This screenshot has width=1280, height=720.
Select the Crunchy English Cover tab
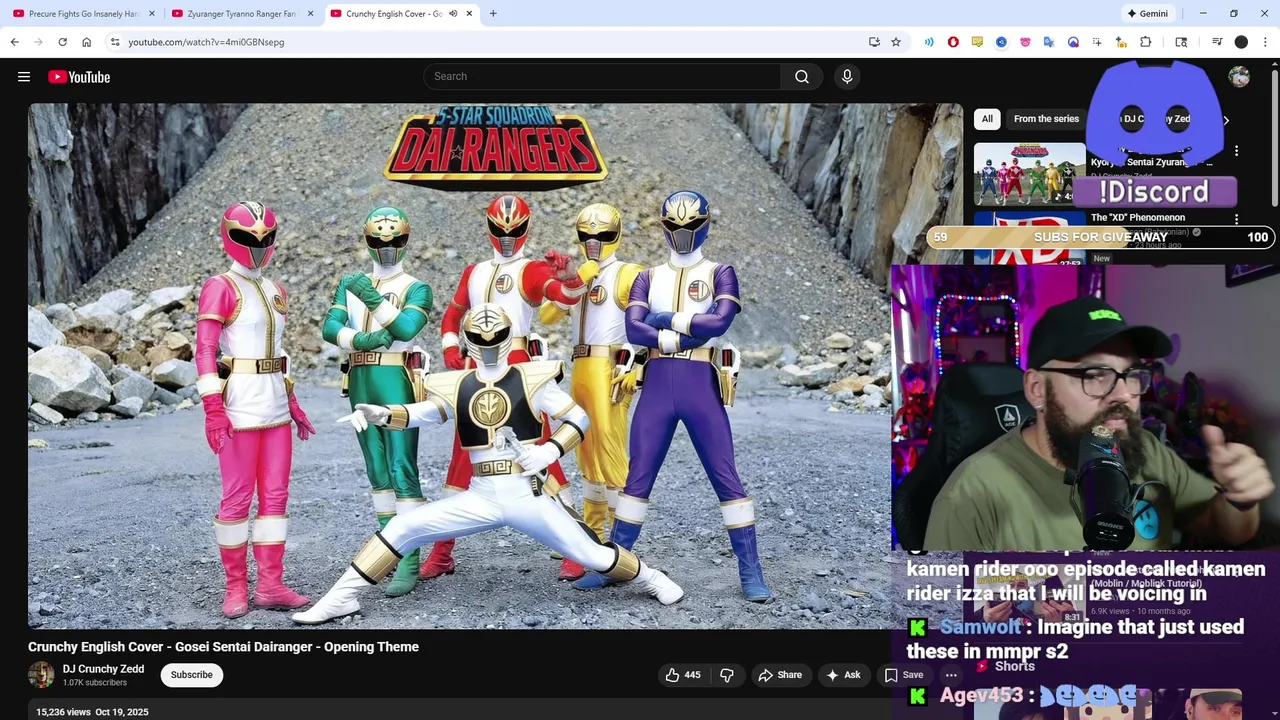pyautogui.click(x=394, y=14)
